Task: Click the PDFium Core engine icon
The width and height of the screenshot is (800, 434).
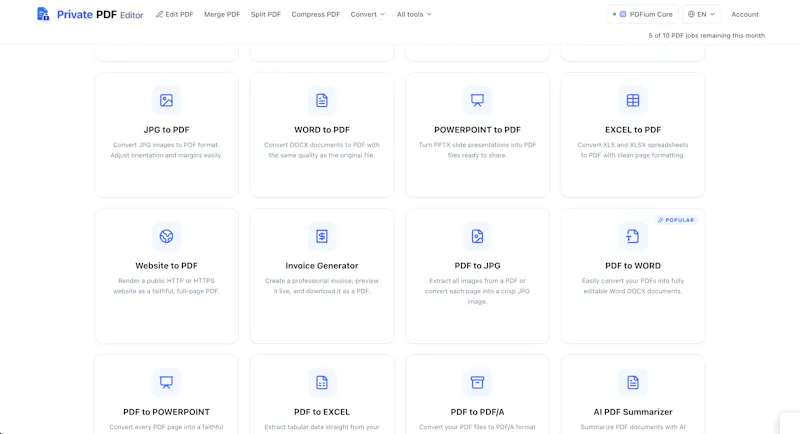Action: point(623,14)
